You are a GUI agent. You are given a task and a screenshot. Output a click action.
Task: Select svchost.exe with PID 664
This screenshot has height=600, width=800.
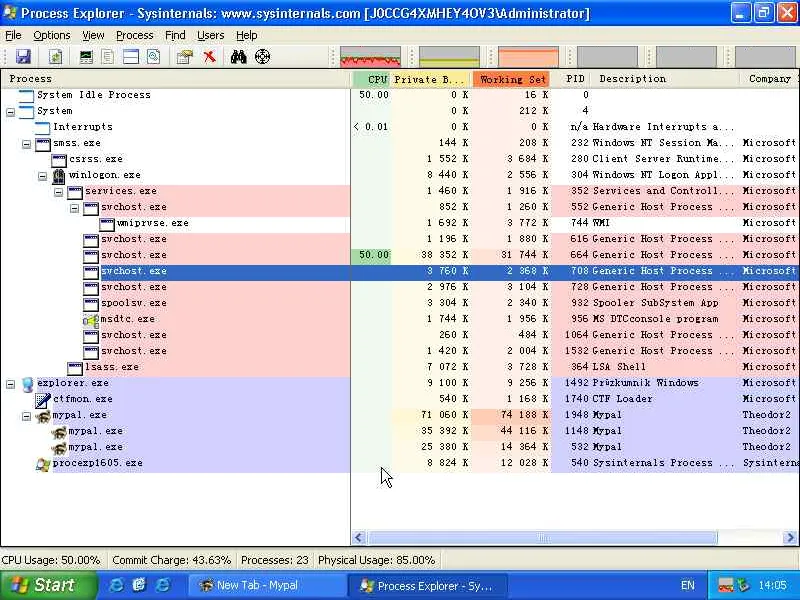click(400, 255)
